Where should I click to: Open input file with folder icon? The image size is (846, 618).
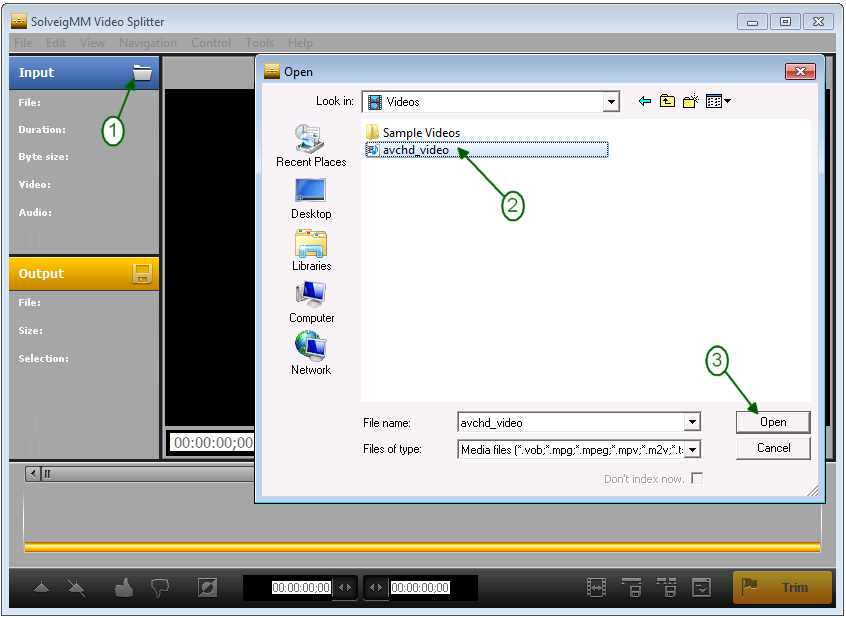pos(142,72)
